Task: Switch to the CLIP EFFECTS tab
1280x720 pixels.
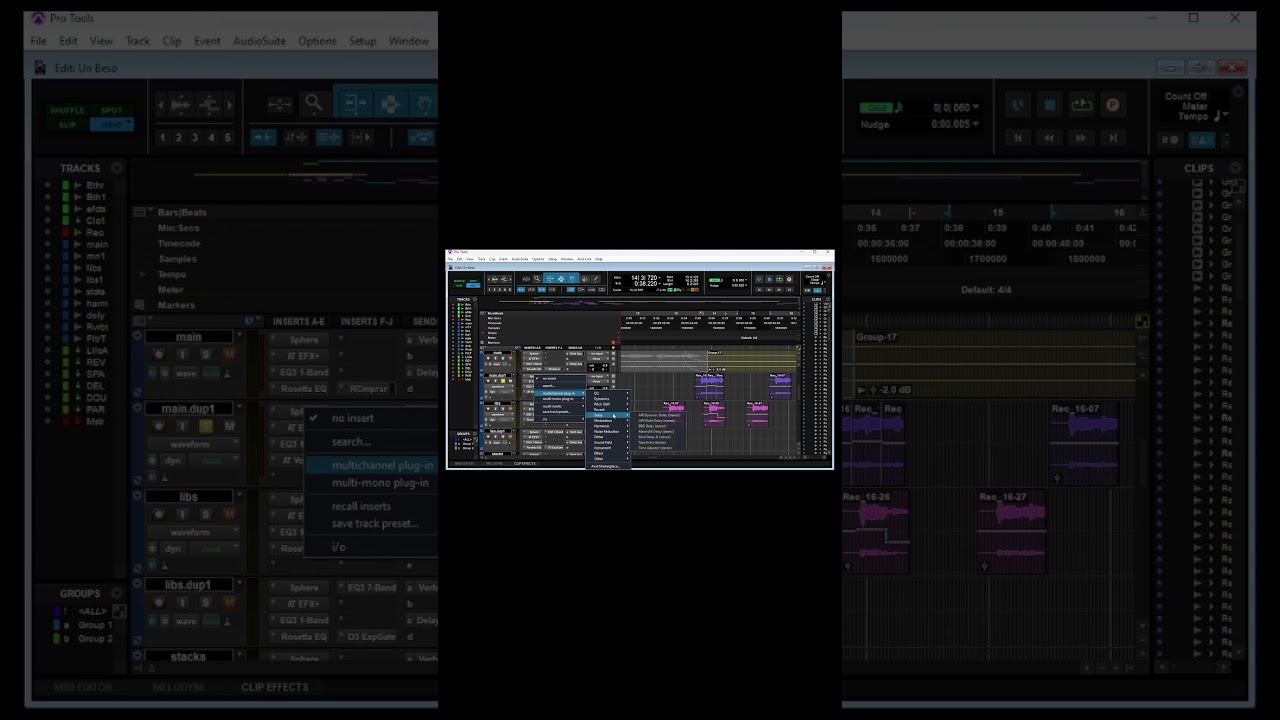Action: pos(525,463)
